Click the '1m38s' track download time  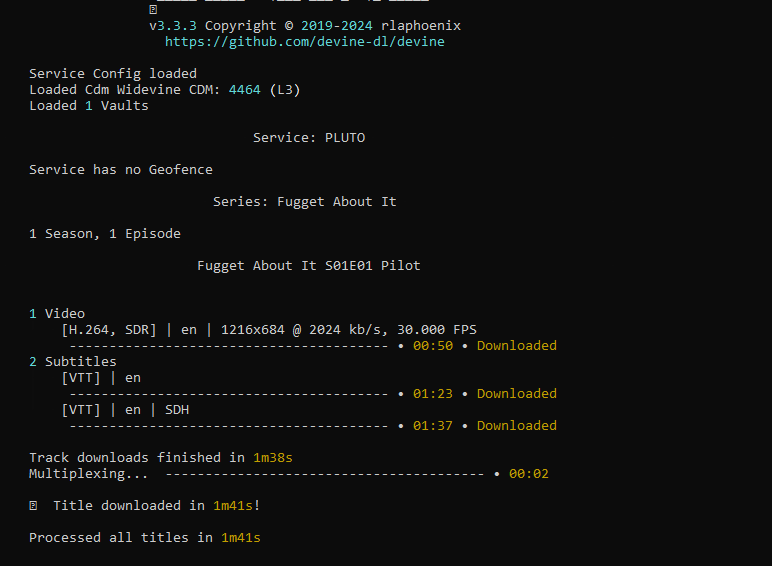pyautogui.click(x=273, y=458)
